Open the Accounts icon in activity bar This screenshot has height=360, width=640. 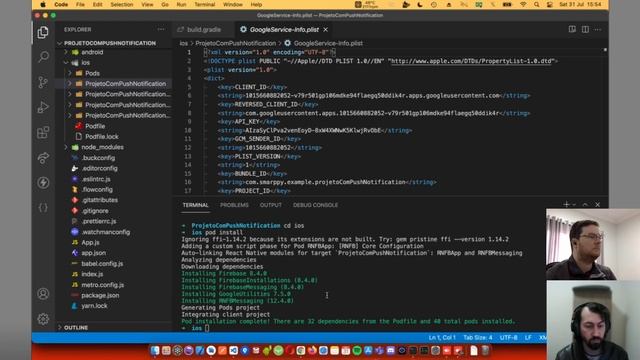(43, 294)
